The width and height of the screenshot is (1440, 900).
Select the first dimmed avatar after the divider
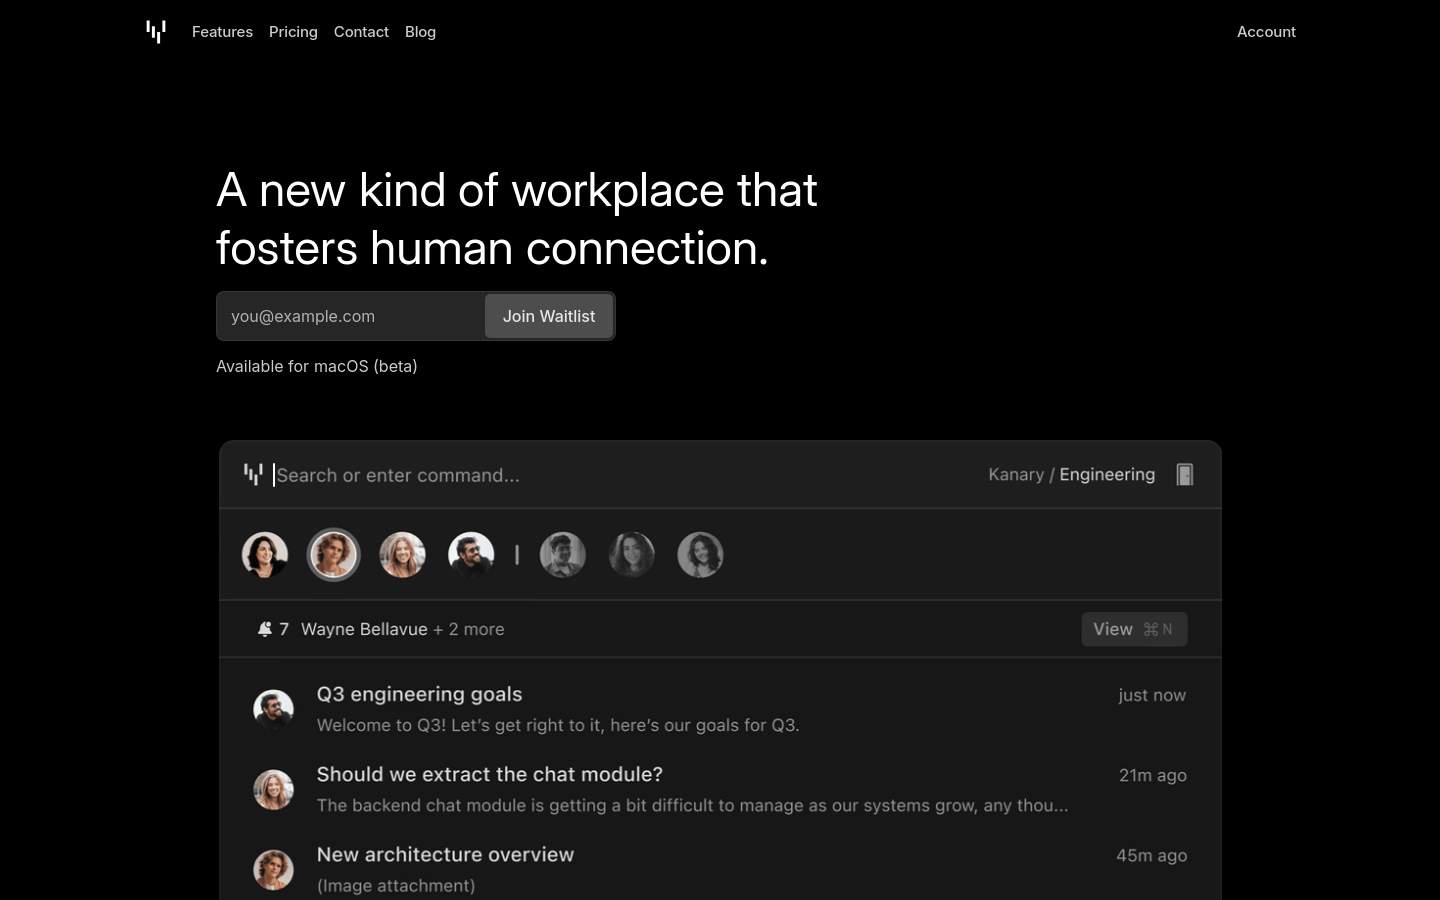point(563,555)
